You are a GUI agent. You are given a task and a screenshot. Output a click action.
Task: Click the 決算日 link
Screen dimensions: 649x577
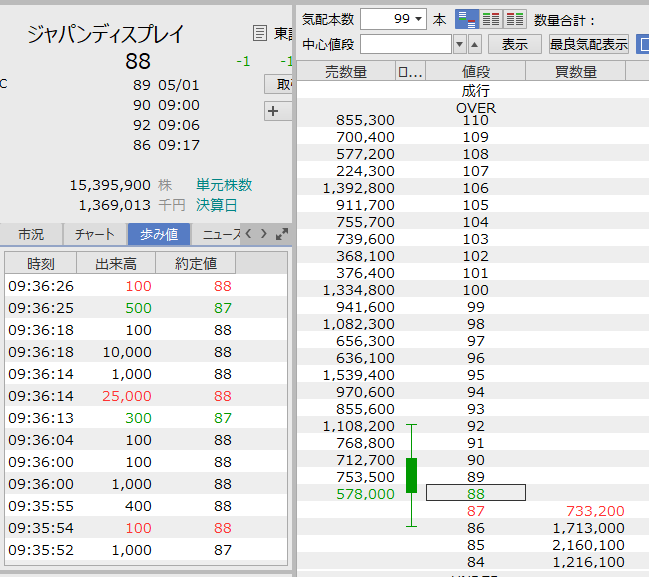tap(216, 205)
